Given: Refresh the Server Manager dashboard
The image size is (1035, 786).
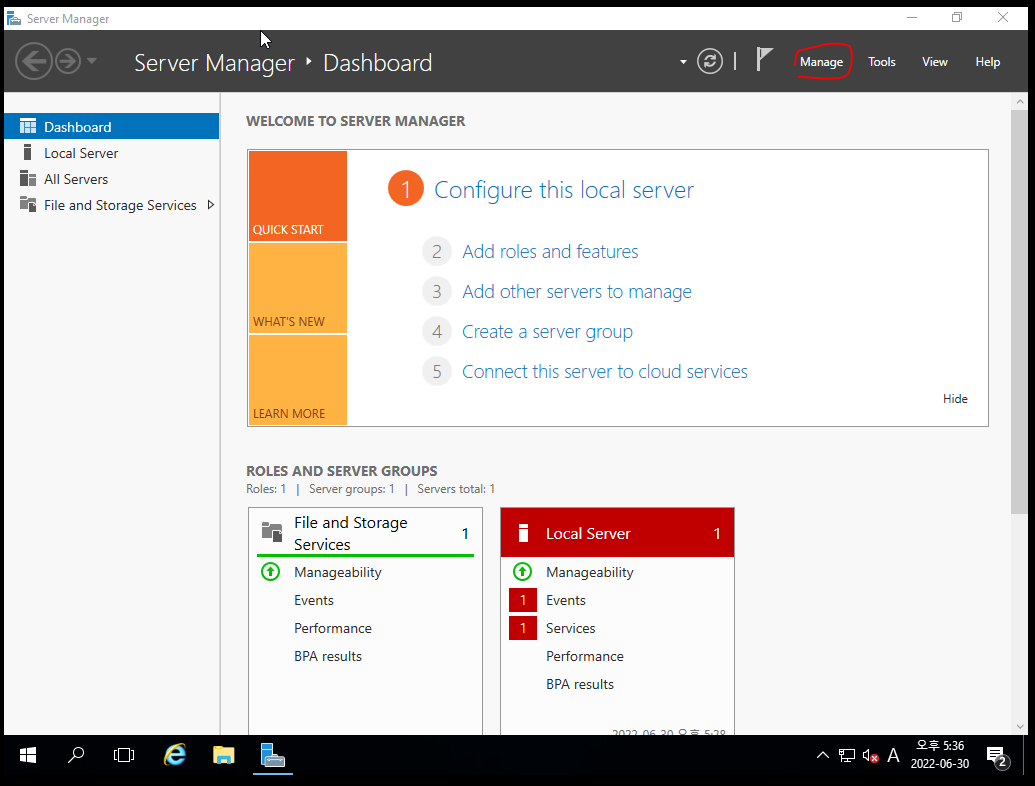Looking at the screenshot, I should tap(710, 62).
